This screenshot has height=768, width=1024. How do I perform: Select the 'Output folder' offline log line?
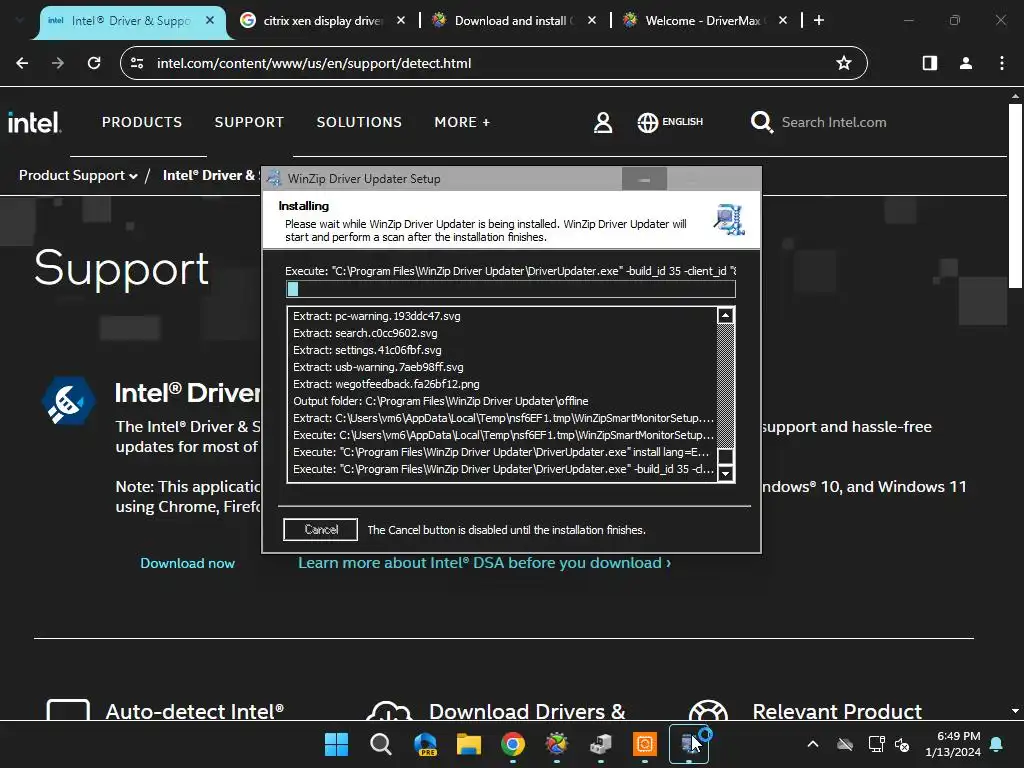441,401
